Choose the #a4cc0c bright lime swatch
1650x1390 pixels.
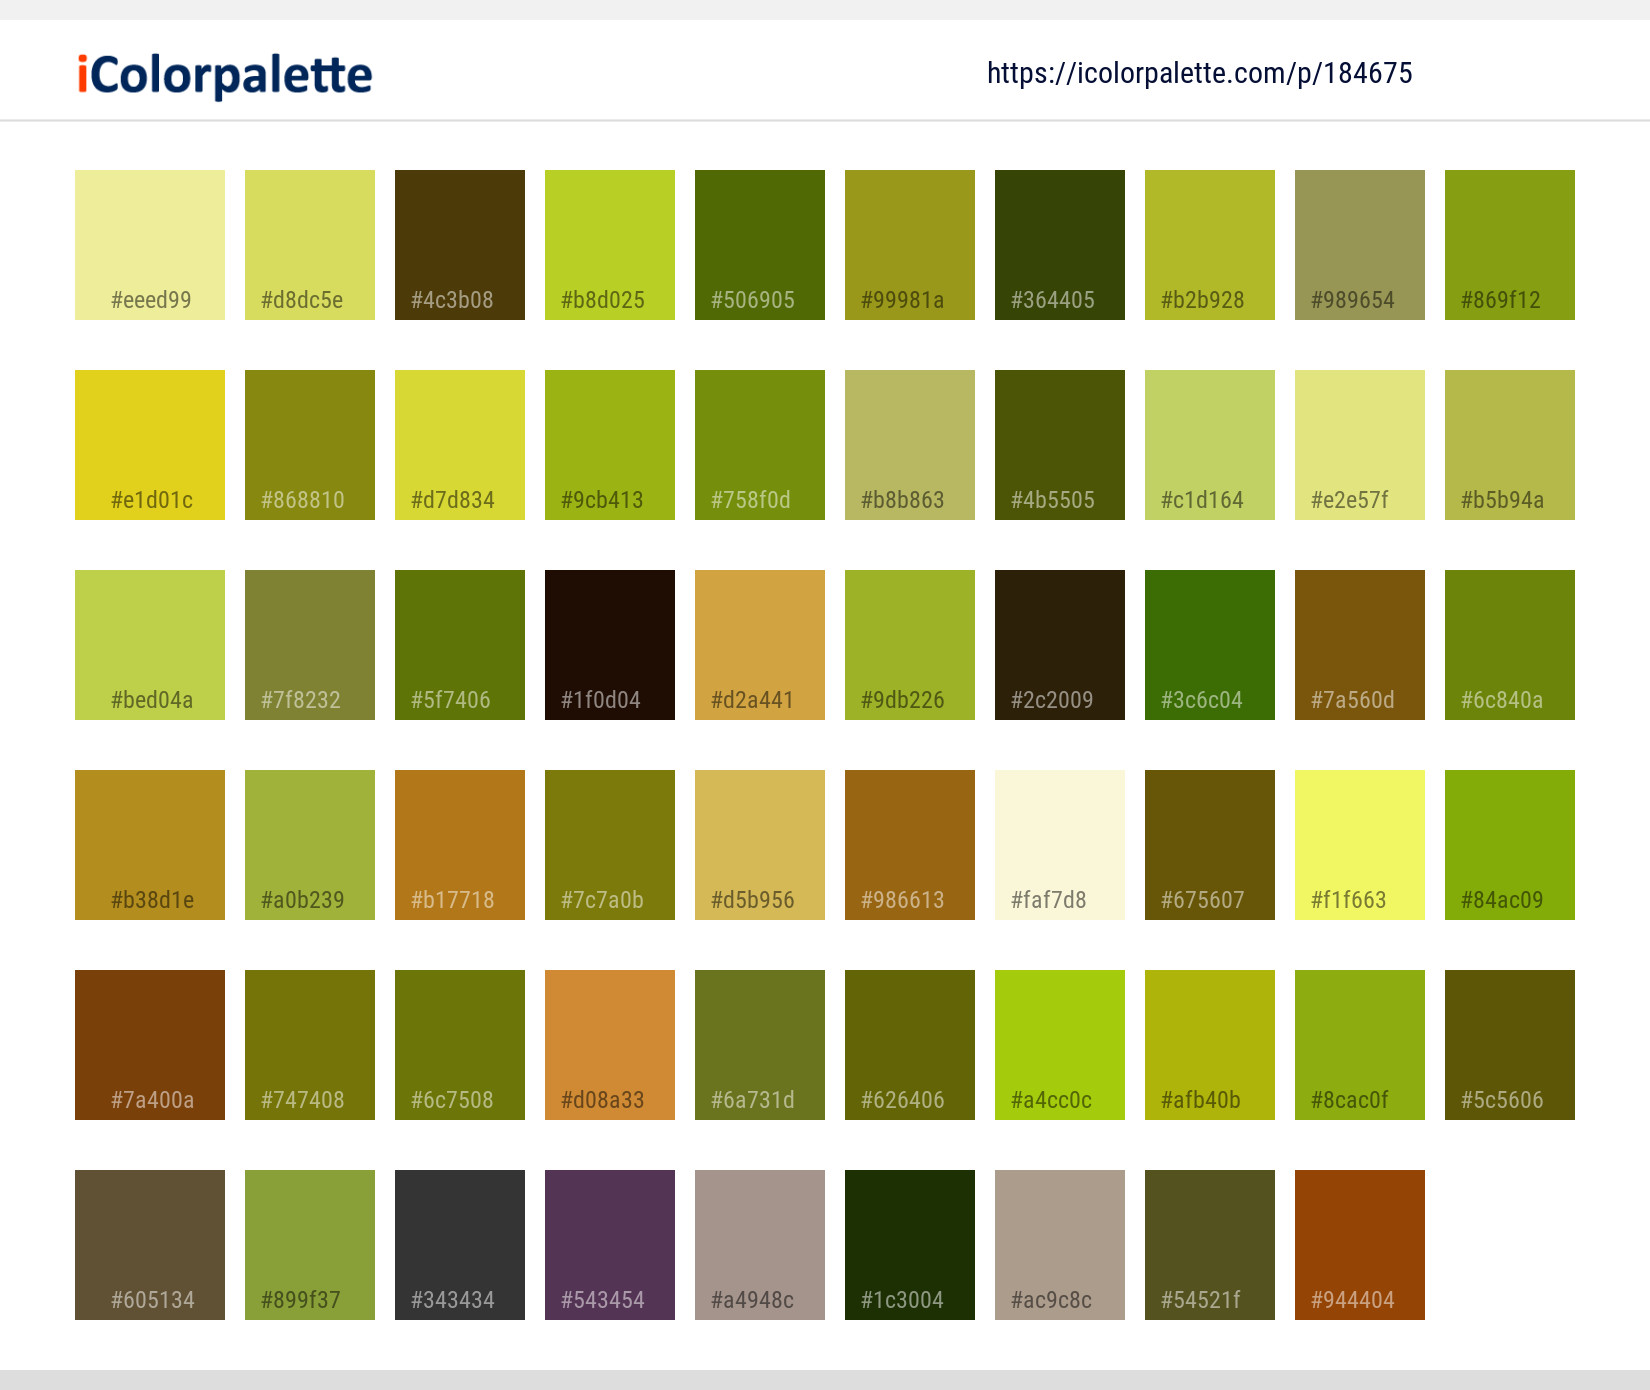(1060, 1045)
